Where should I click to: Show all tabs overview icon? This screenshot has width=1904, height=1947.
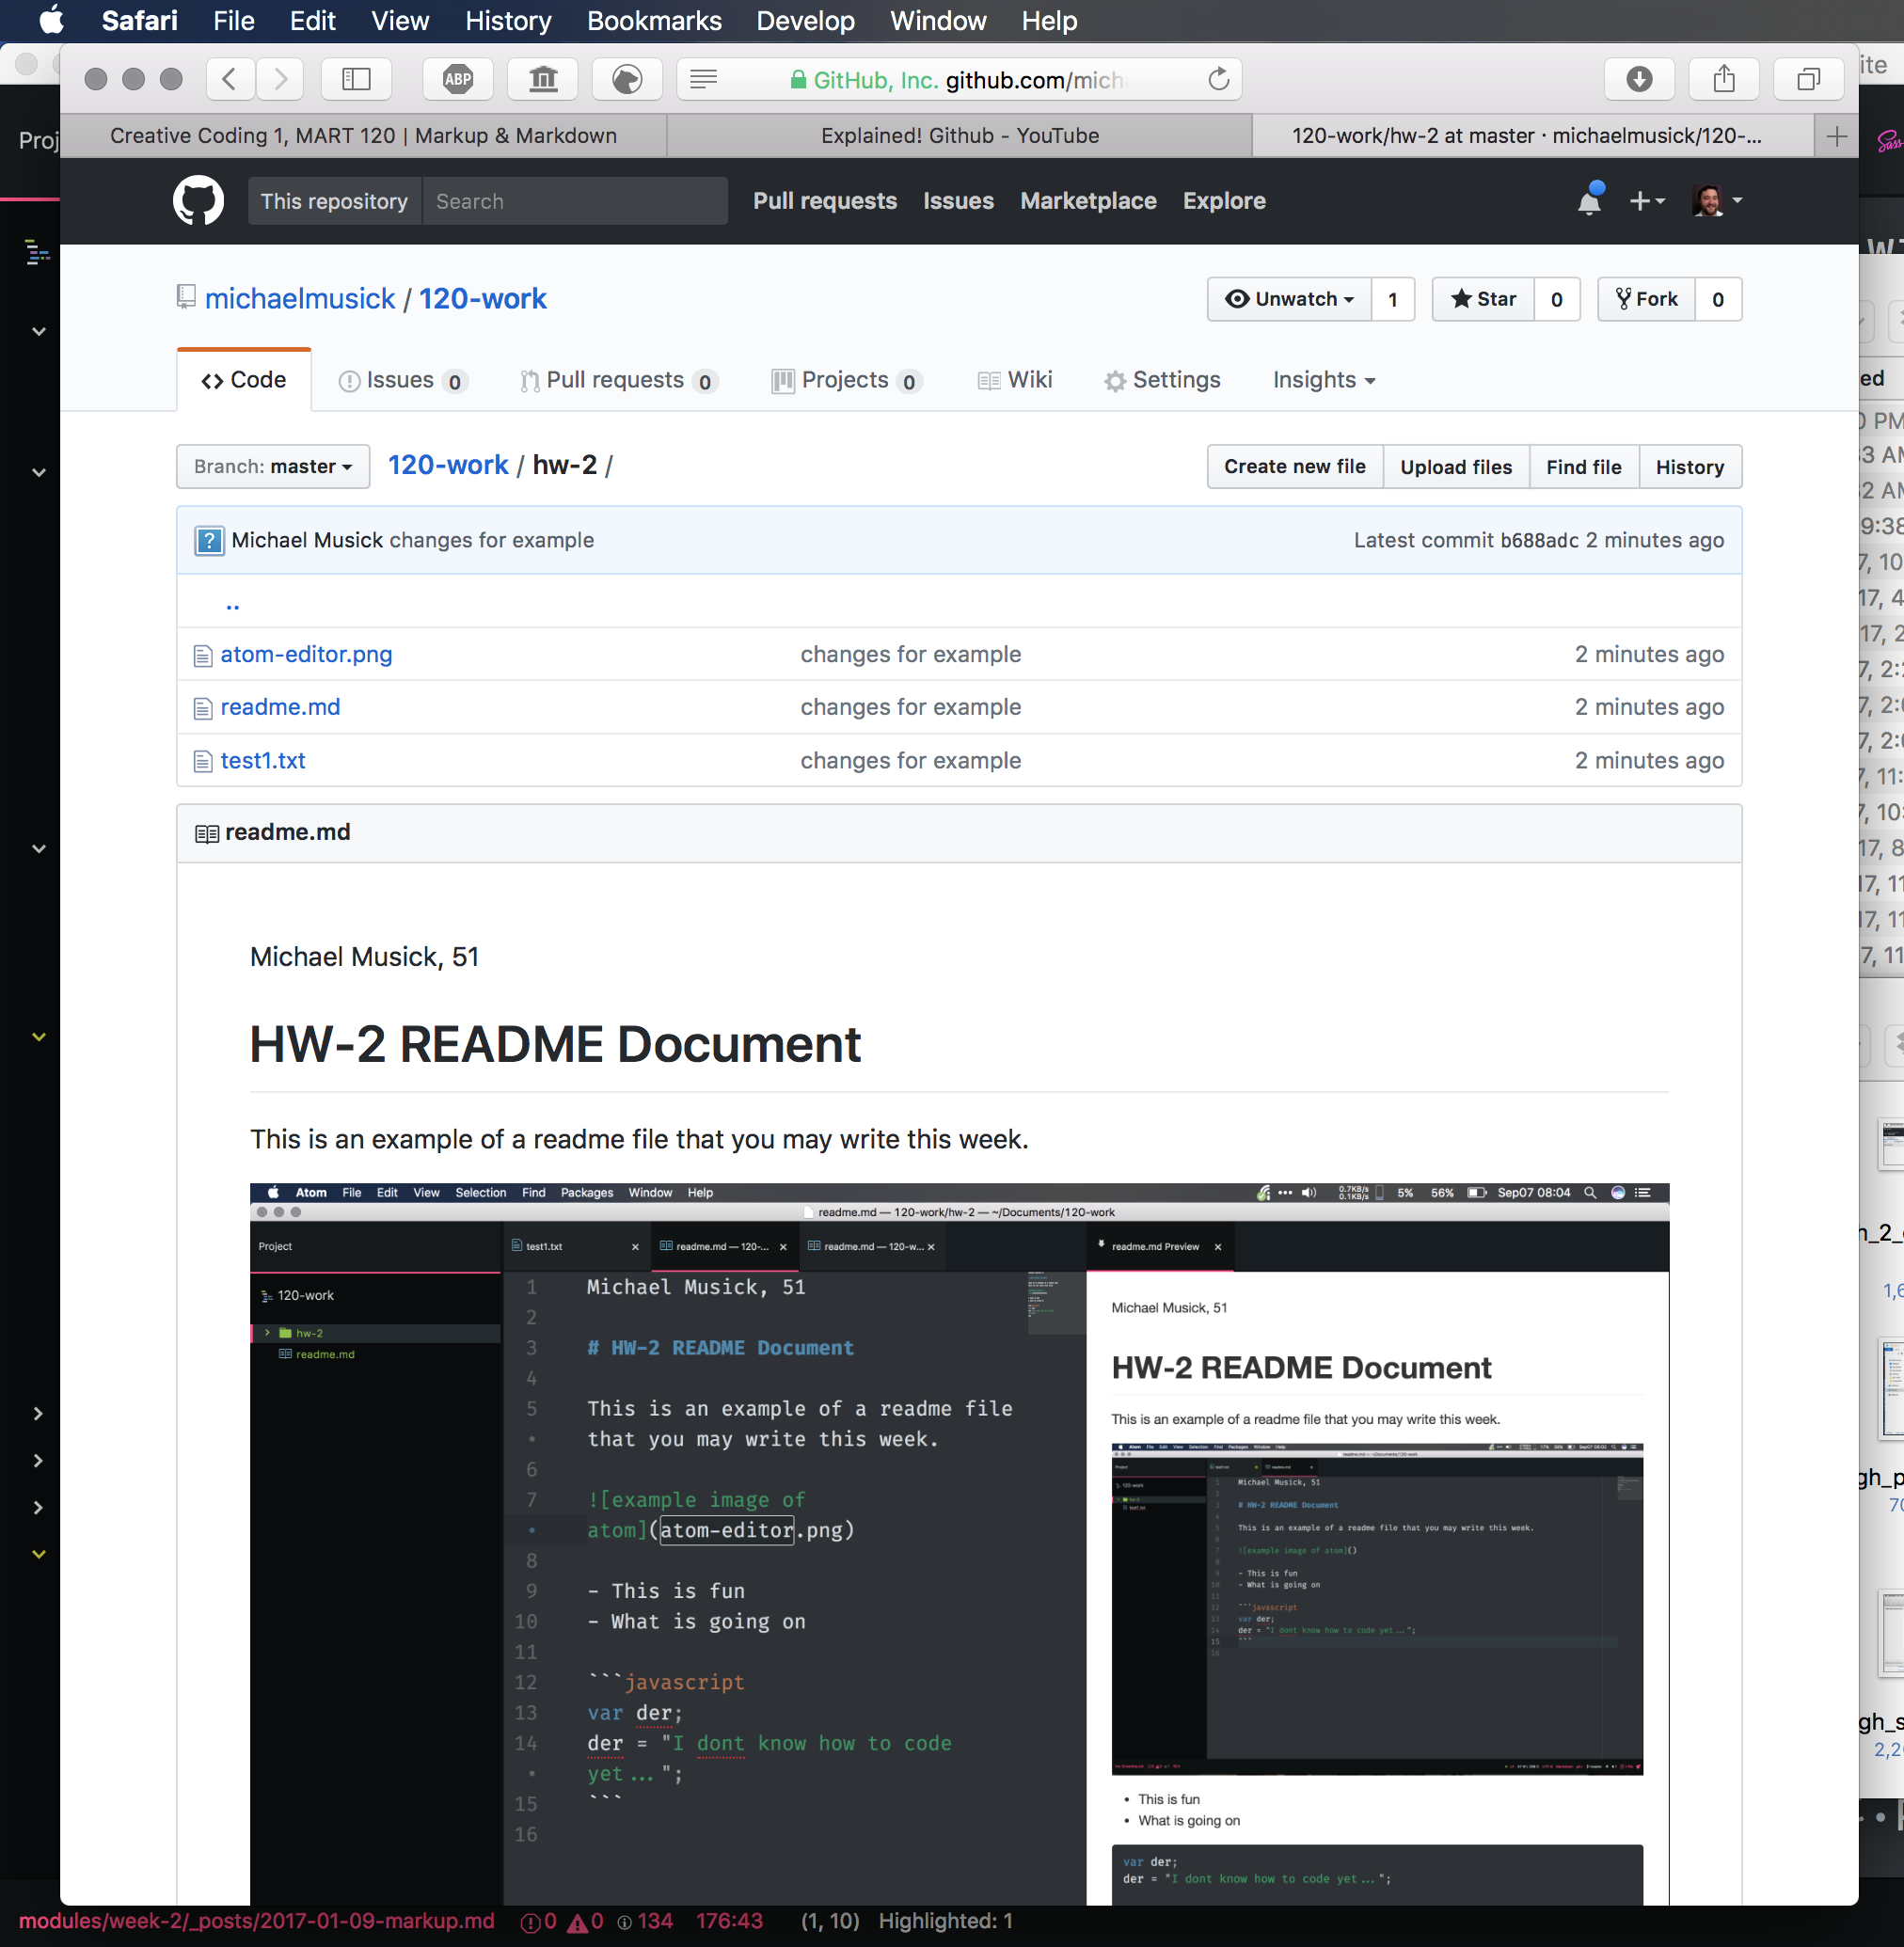tap(1808, 79)
